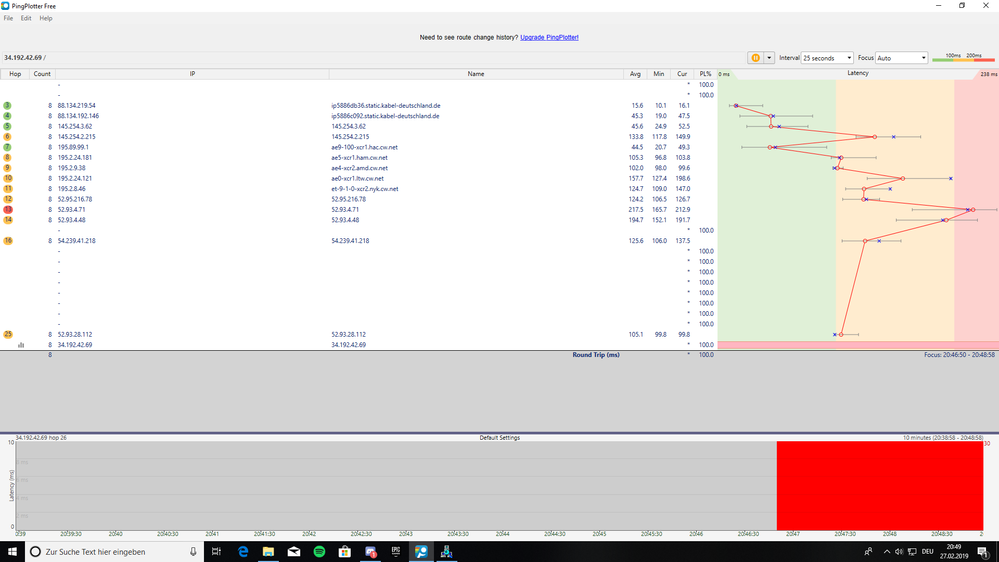Image resolution: width=999 pixels, height=562 pixels.
Task: Click the latency color scale bar 100ms 200ms
Action: (x=963, y=57)
